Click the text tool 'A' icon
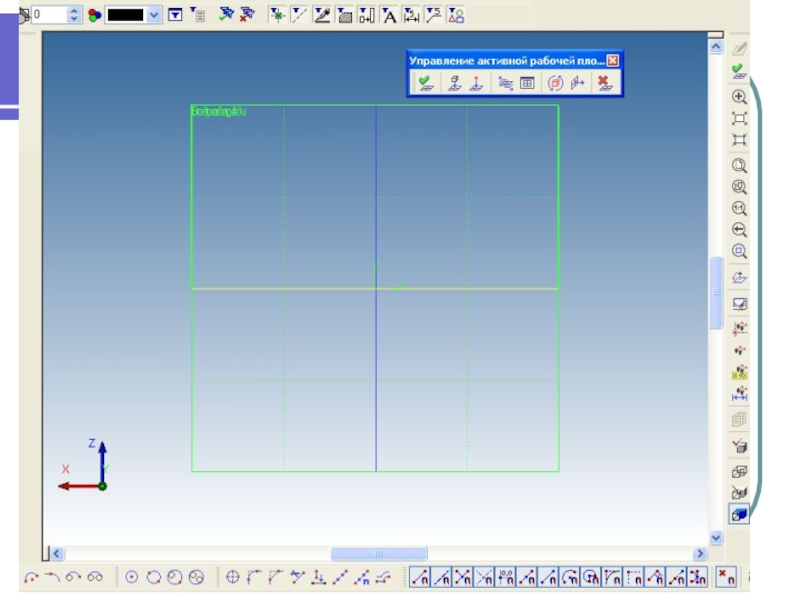This screenshot has height=600, width=800. tap(389, 15)
